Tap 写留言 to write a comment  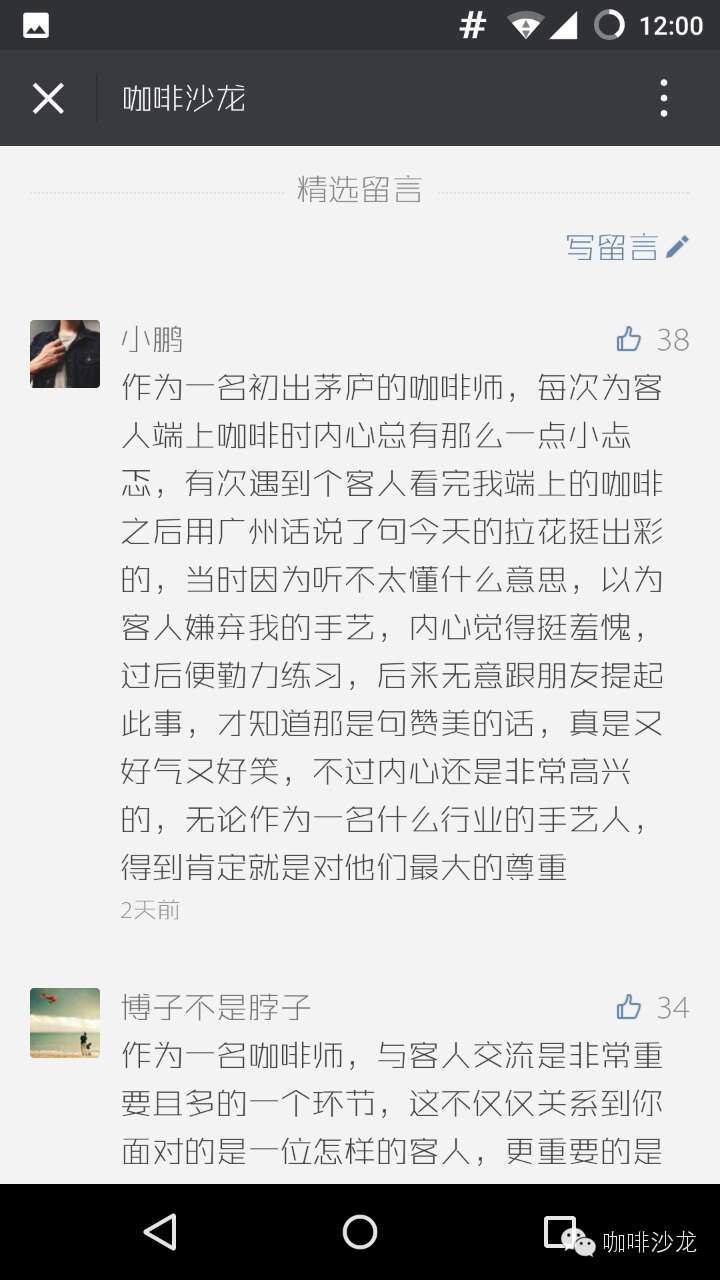[611, 247]
